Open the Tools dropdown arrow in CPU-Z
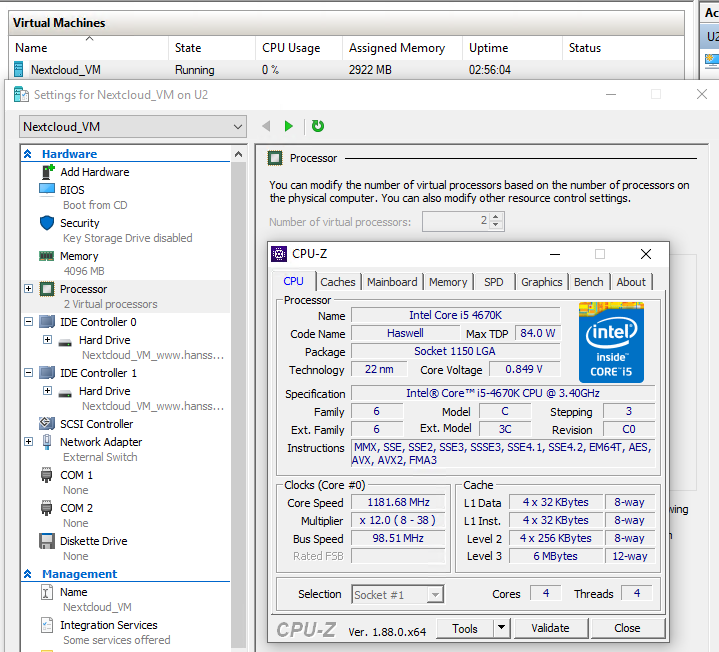Screen dimensions: 719x652 502,628
